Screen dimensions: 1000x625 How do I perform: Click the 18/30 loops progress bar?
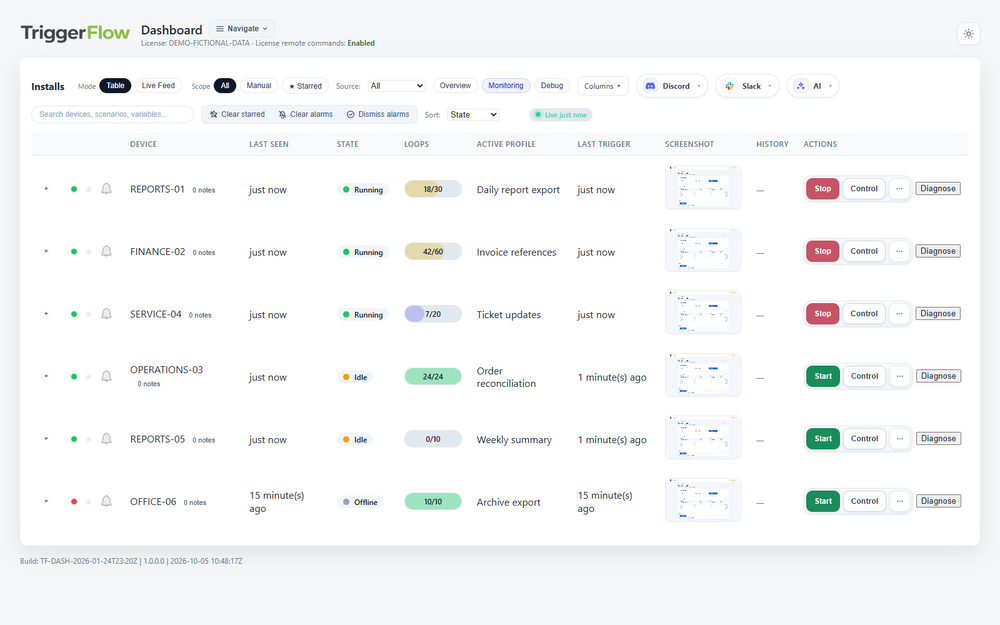[x=433, y=189]
